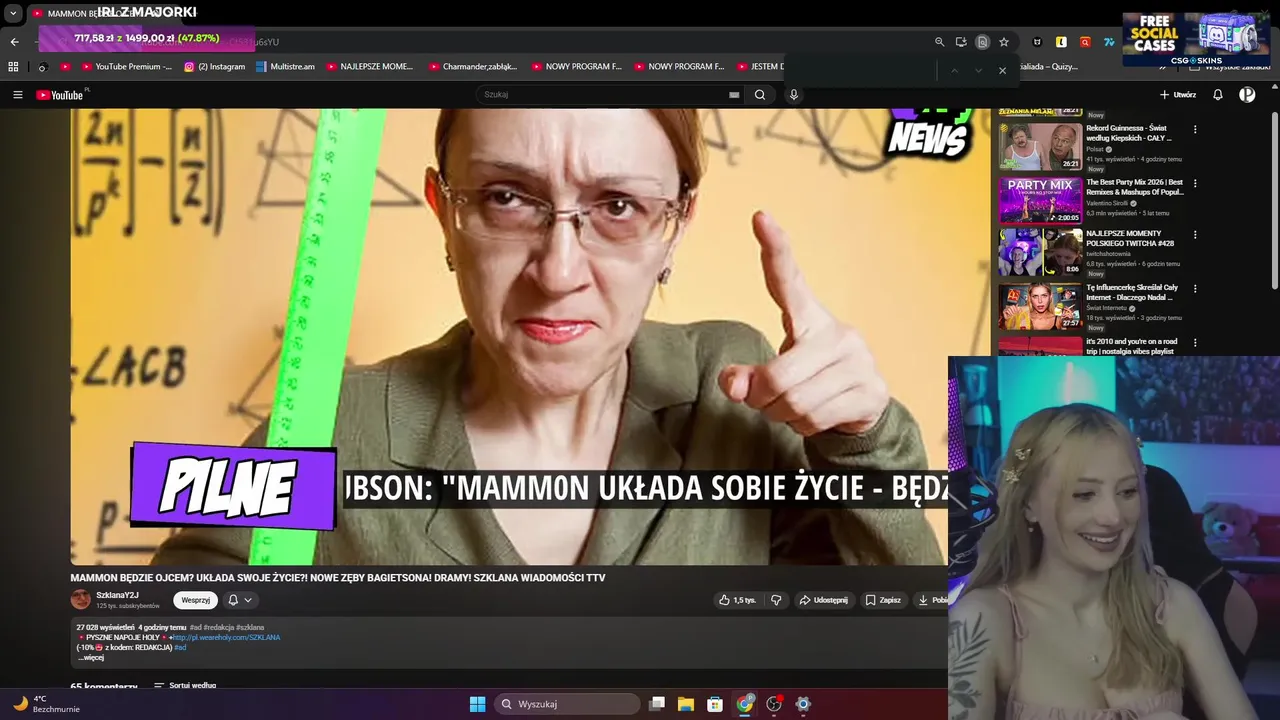
Task: Click the #redakcja hashtag
Action: pos(218,627)
